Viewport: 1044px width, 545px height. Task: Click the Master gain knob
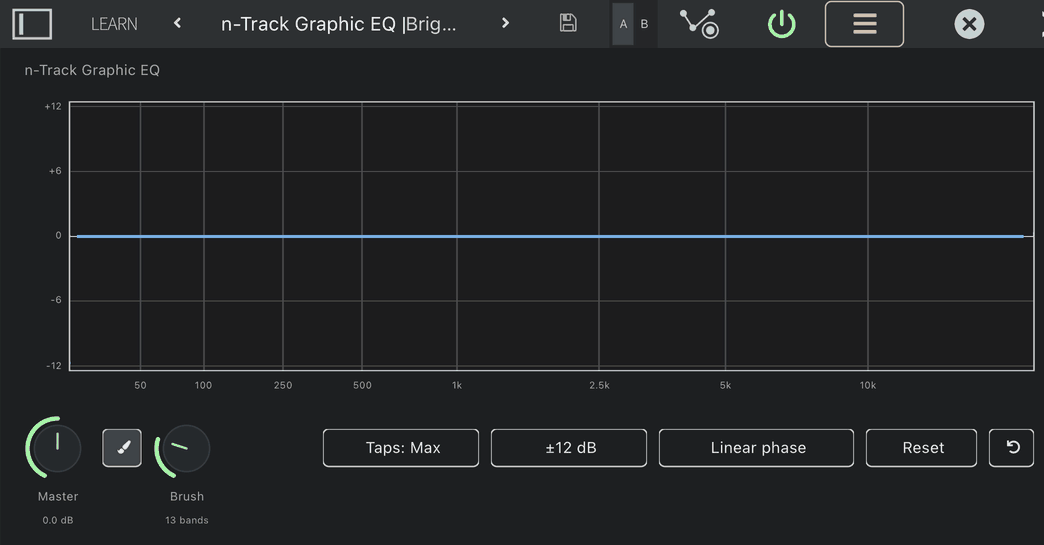57,448
